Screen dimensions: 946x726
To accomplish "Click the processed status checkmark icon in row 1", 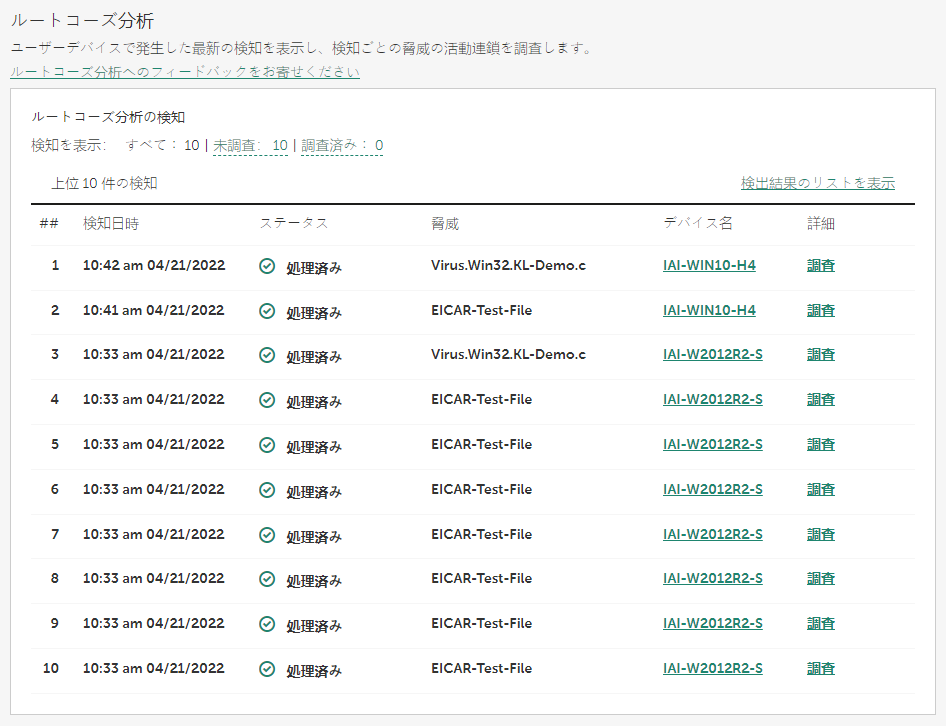I will [267, 266].
